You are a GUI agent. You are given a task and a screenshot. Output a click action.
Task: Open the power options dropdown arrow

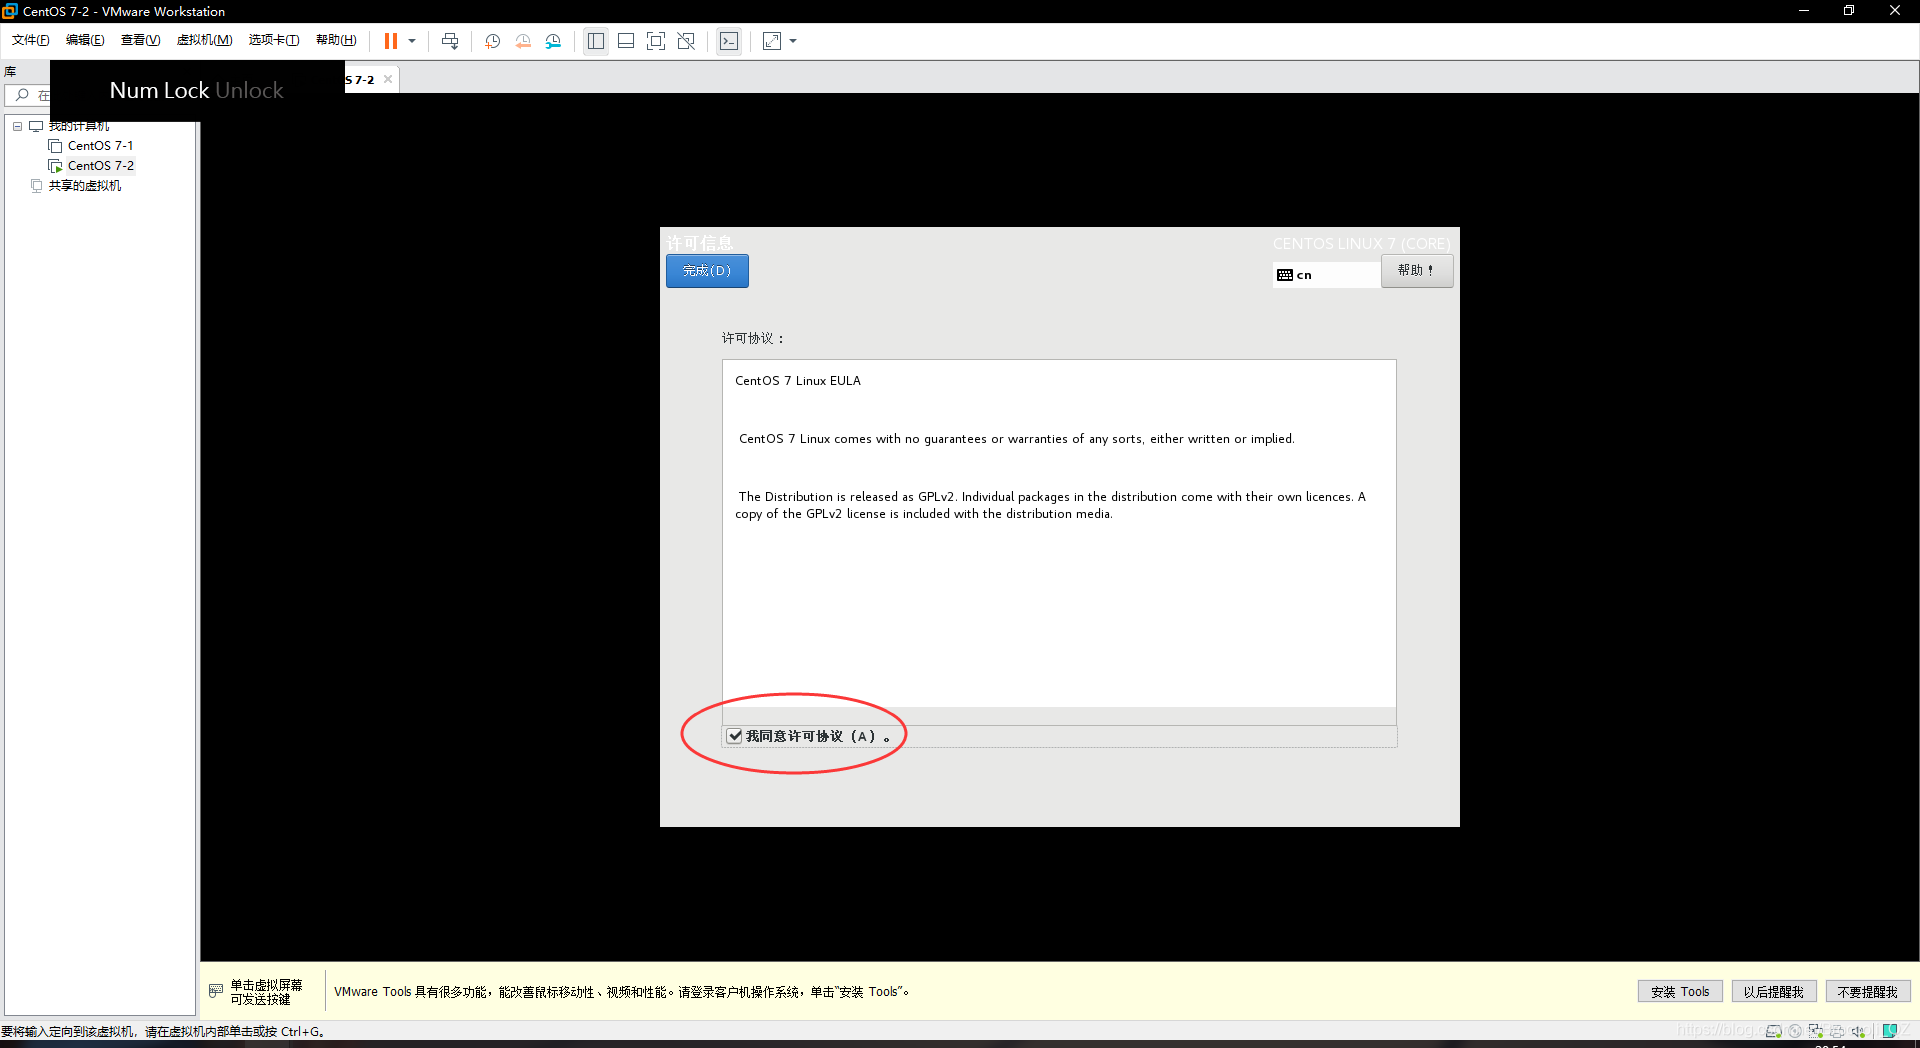[x=412, y=41]
